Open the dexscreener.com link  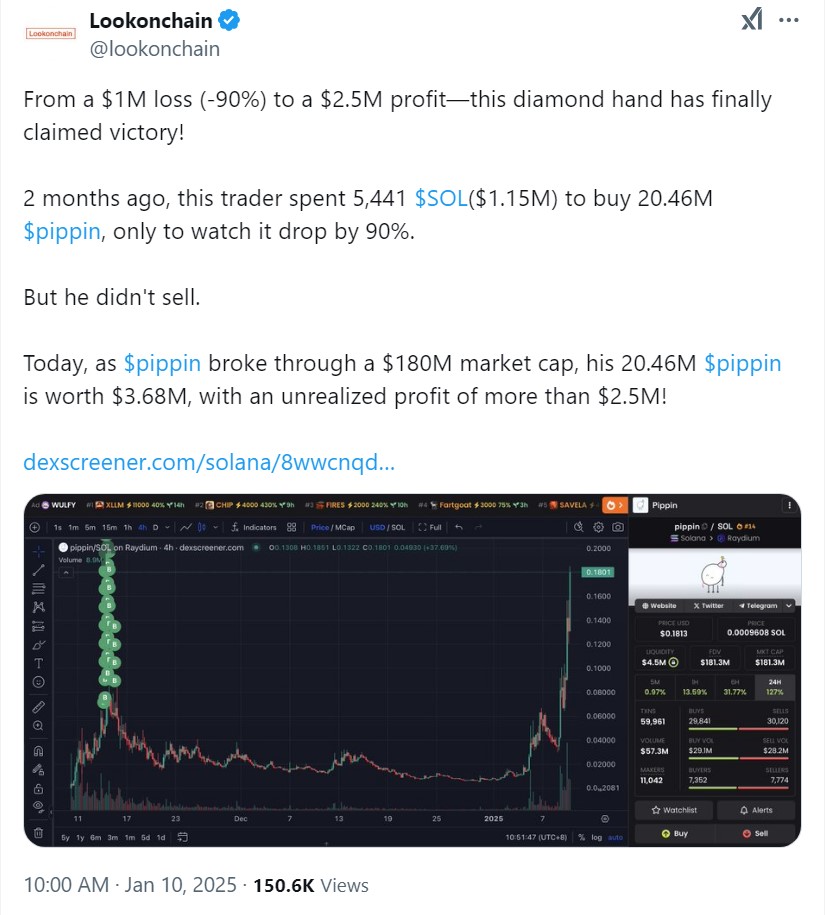pyautogui.click(x=208, y=462)
